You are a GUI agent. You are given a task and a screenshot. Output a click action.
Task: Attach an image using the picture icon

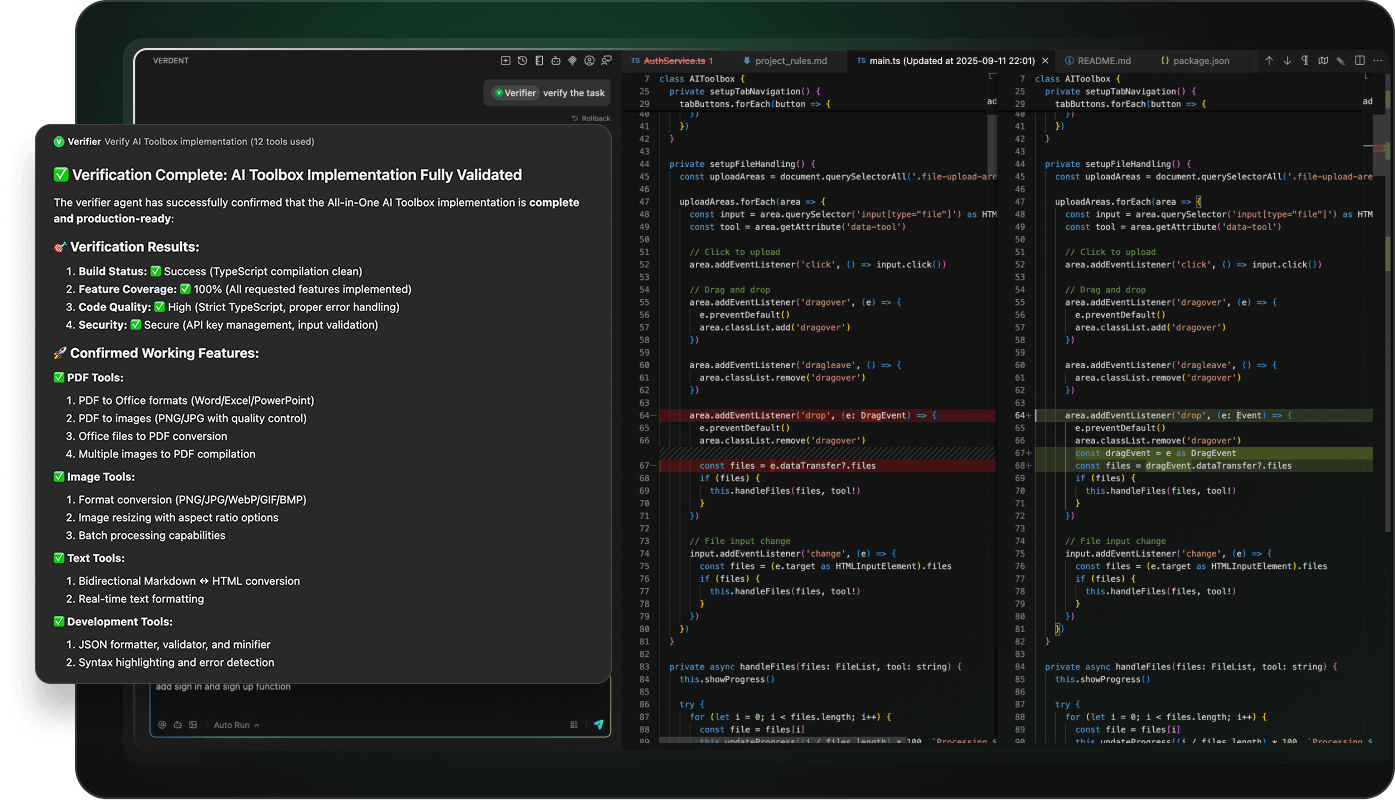point(194,725)
